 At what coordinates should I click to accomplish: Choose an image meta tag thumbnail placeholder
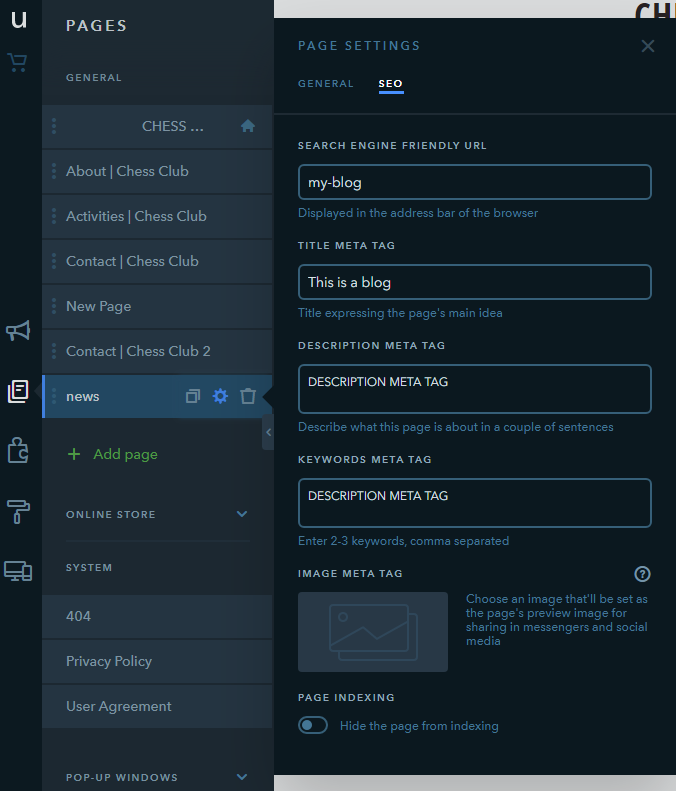click(373, 631)
